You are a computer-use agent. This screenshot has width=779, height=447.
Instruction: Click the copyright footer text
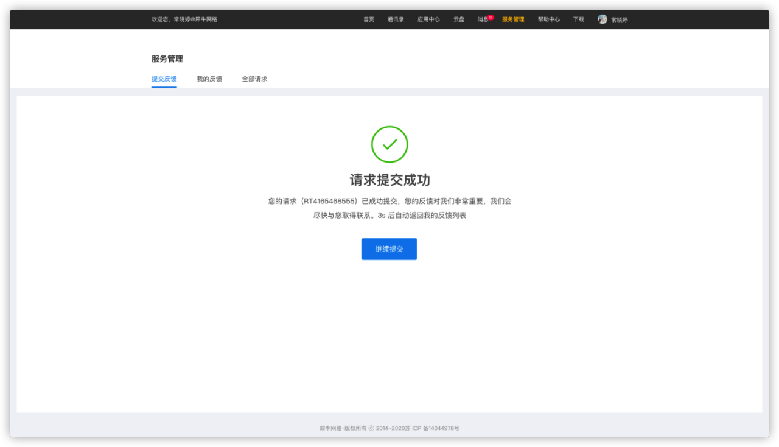coord(389,428)
